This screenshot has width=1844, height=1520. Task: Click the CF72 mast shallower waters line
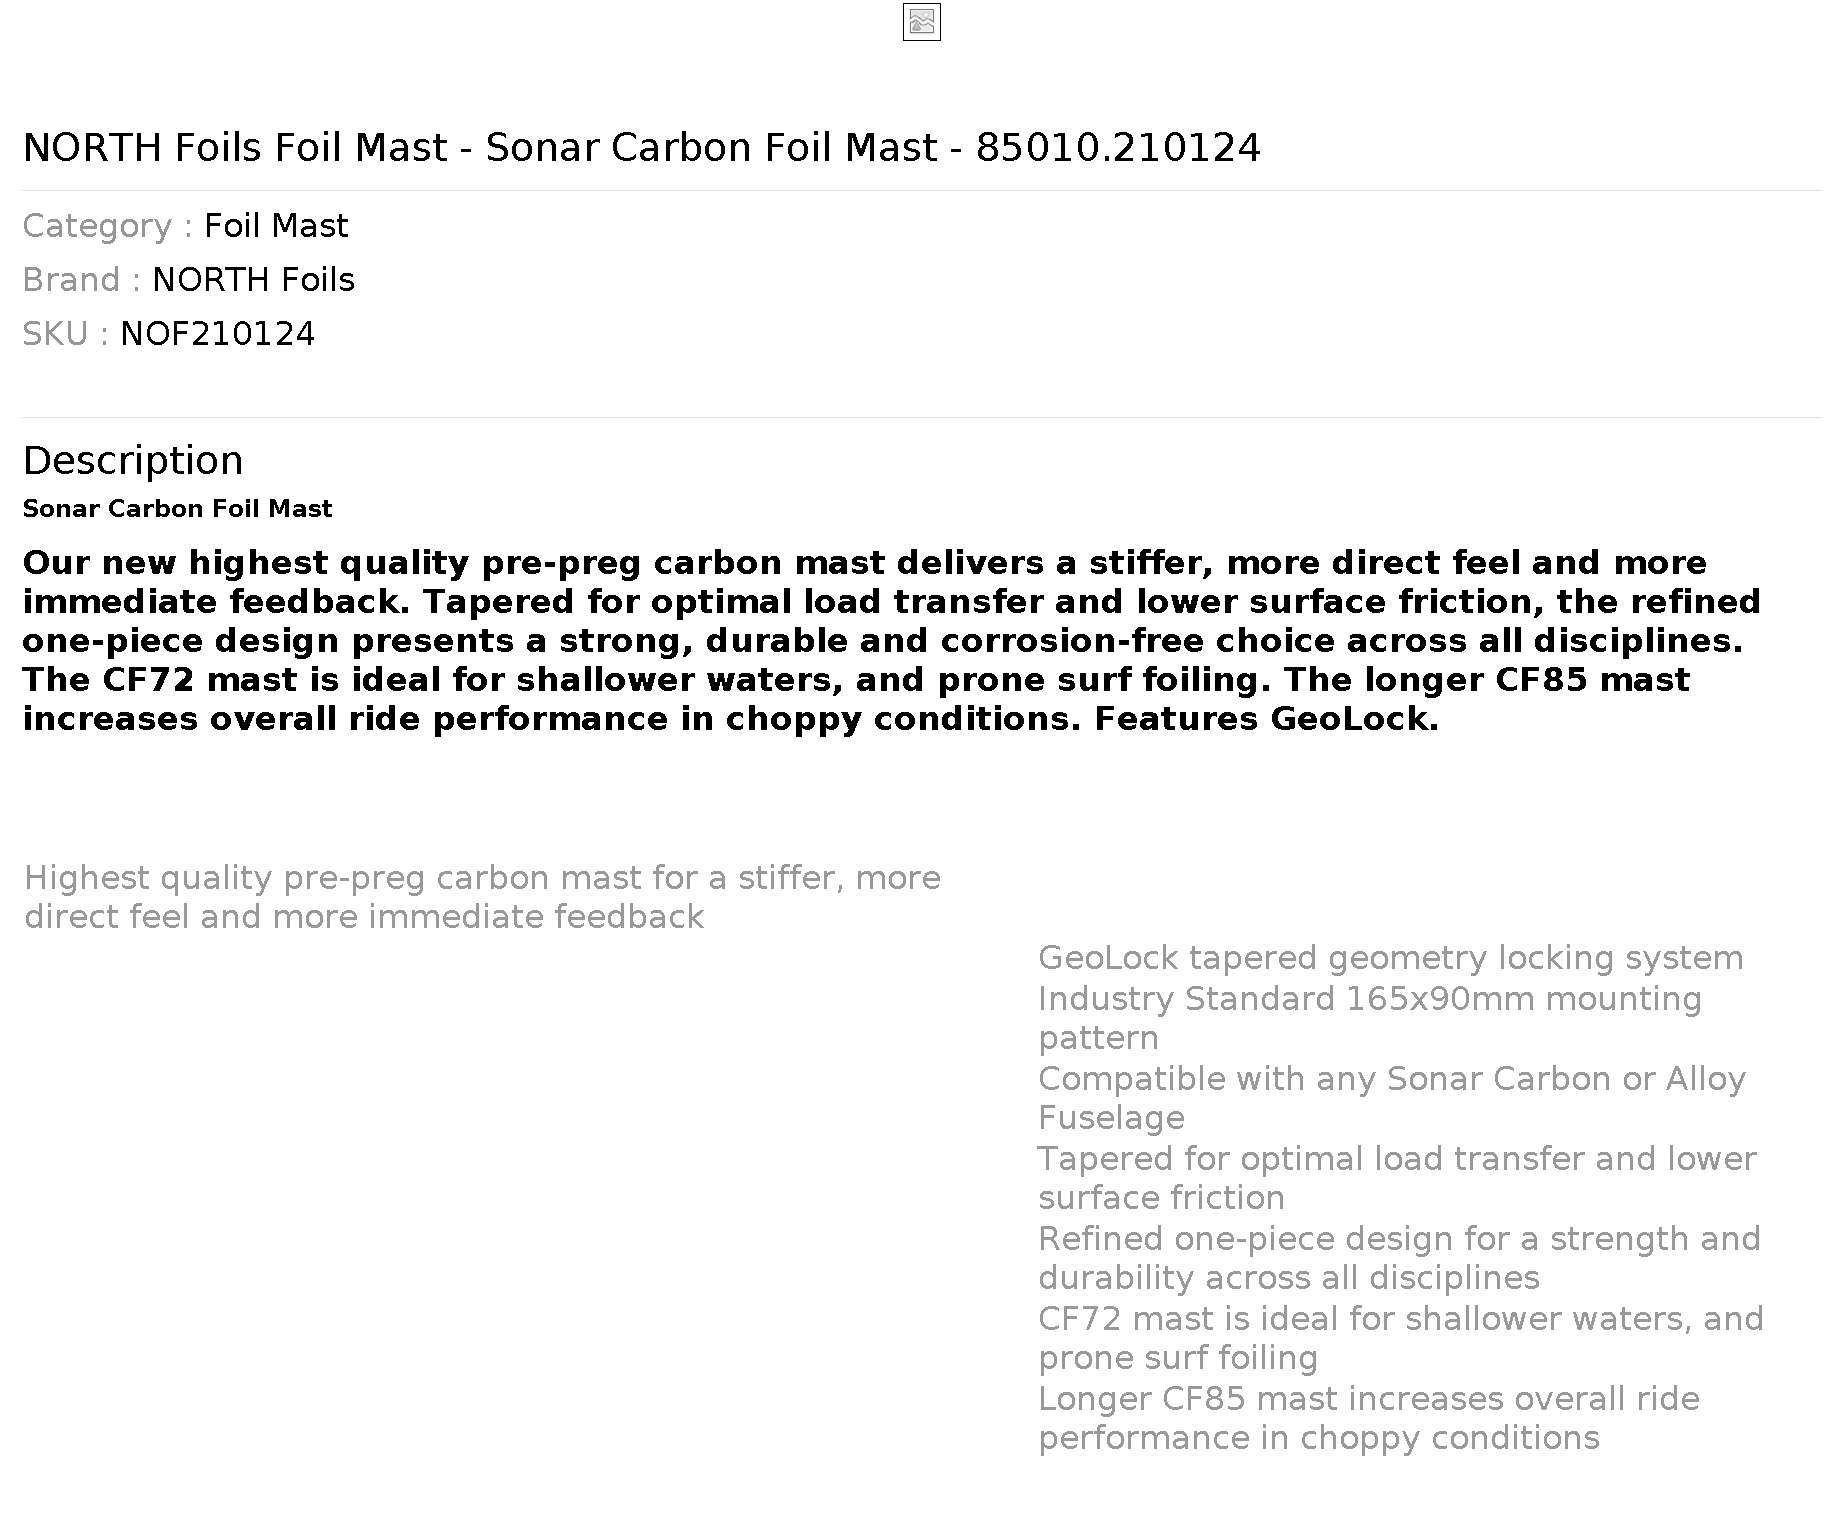pos(1400,1338)
